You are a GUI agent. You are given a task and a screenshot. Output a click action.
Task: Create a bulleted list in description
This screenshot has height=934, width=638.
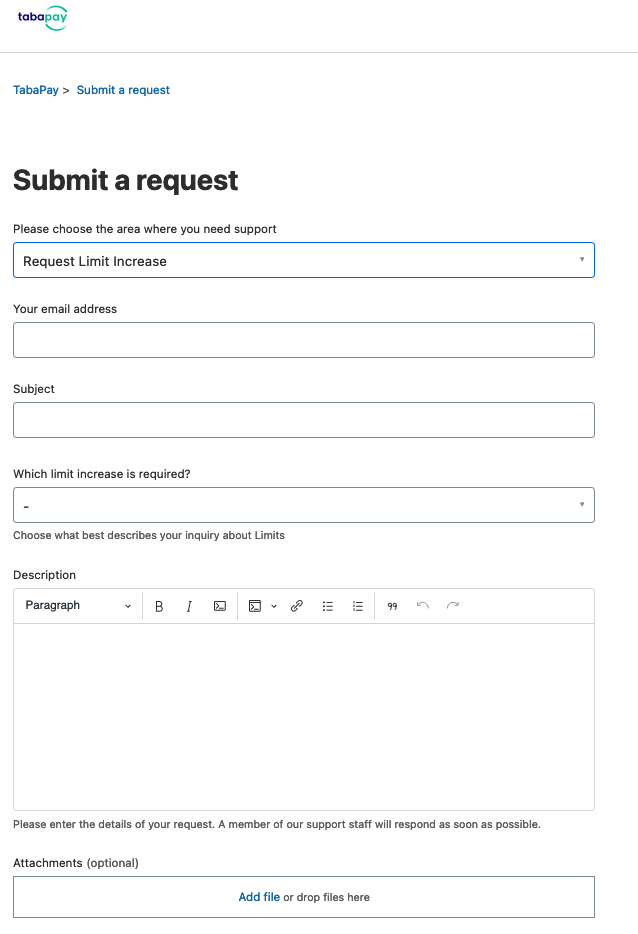pyautogui.click(x=328, y=606)
